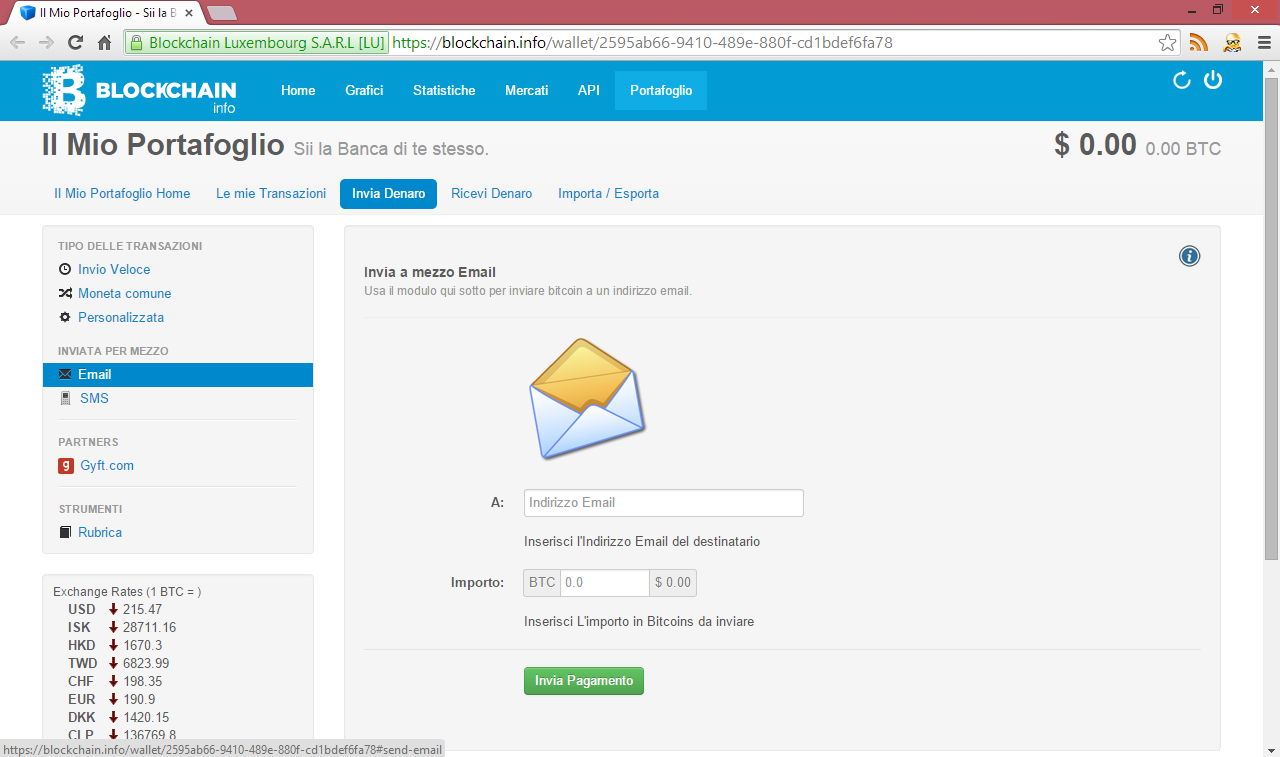The image size is (1280, 757).
Task: Open Rubrica address book
Action: coord(100,532)
